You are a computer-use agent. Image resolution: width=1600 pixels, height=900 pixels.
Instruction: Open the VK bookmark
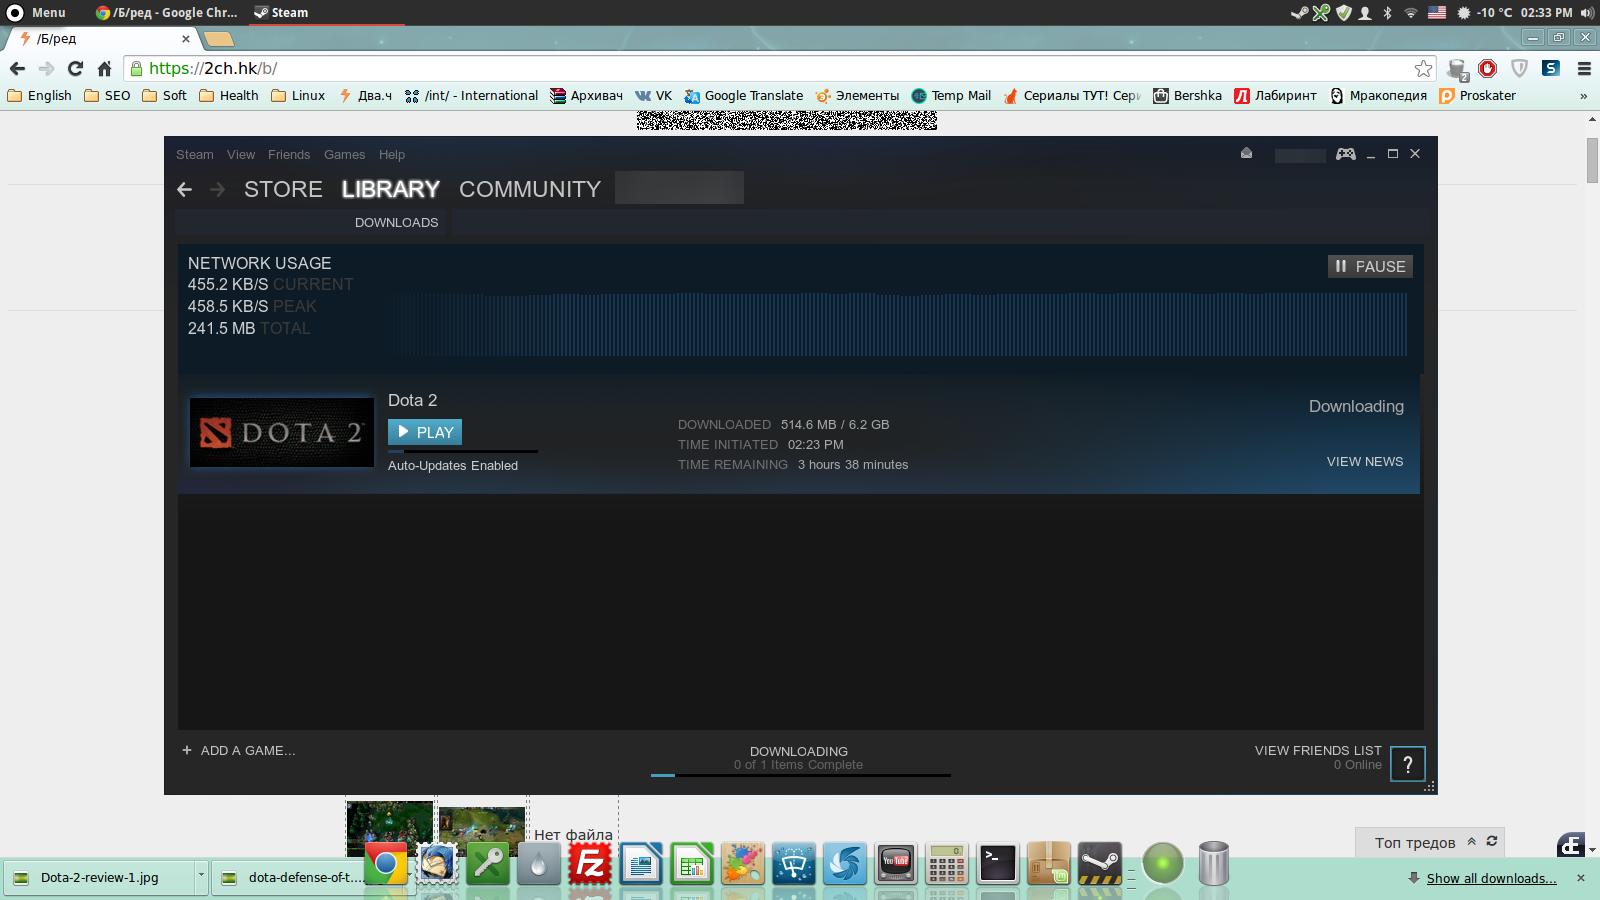click(653, 96)
